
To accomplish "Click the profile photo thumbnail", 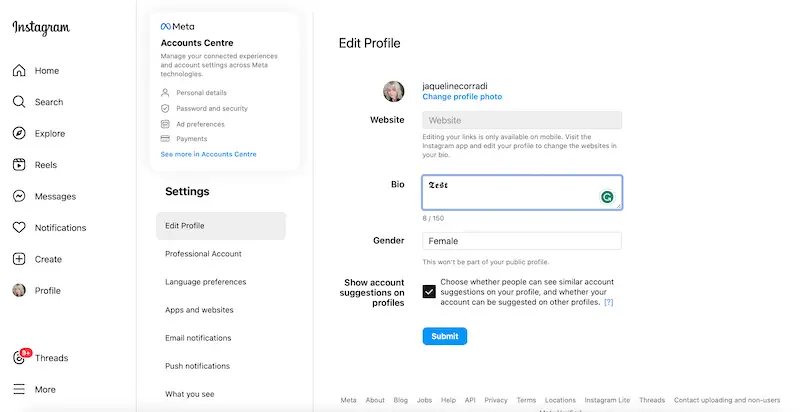I will [394, 91].
